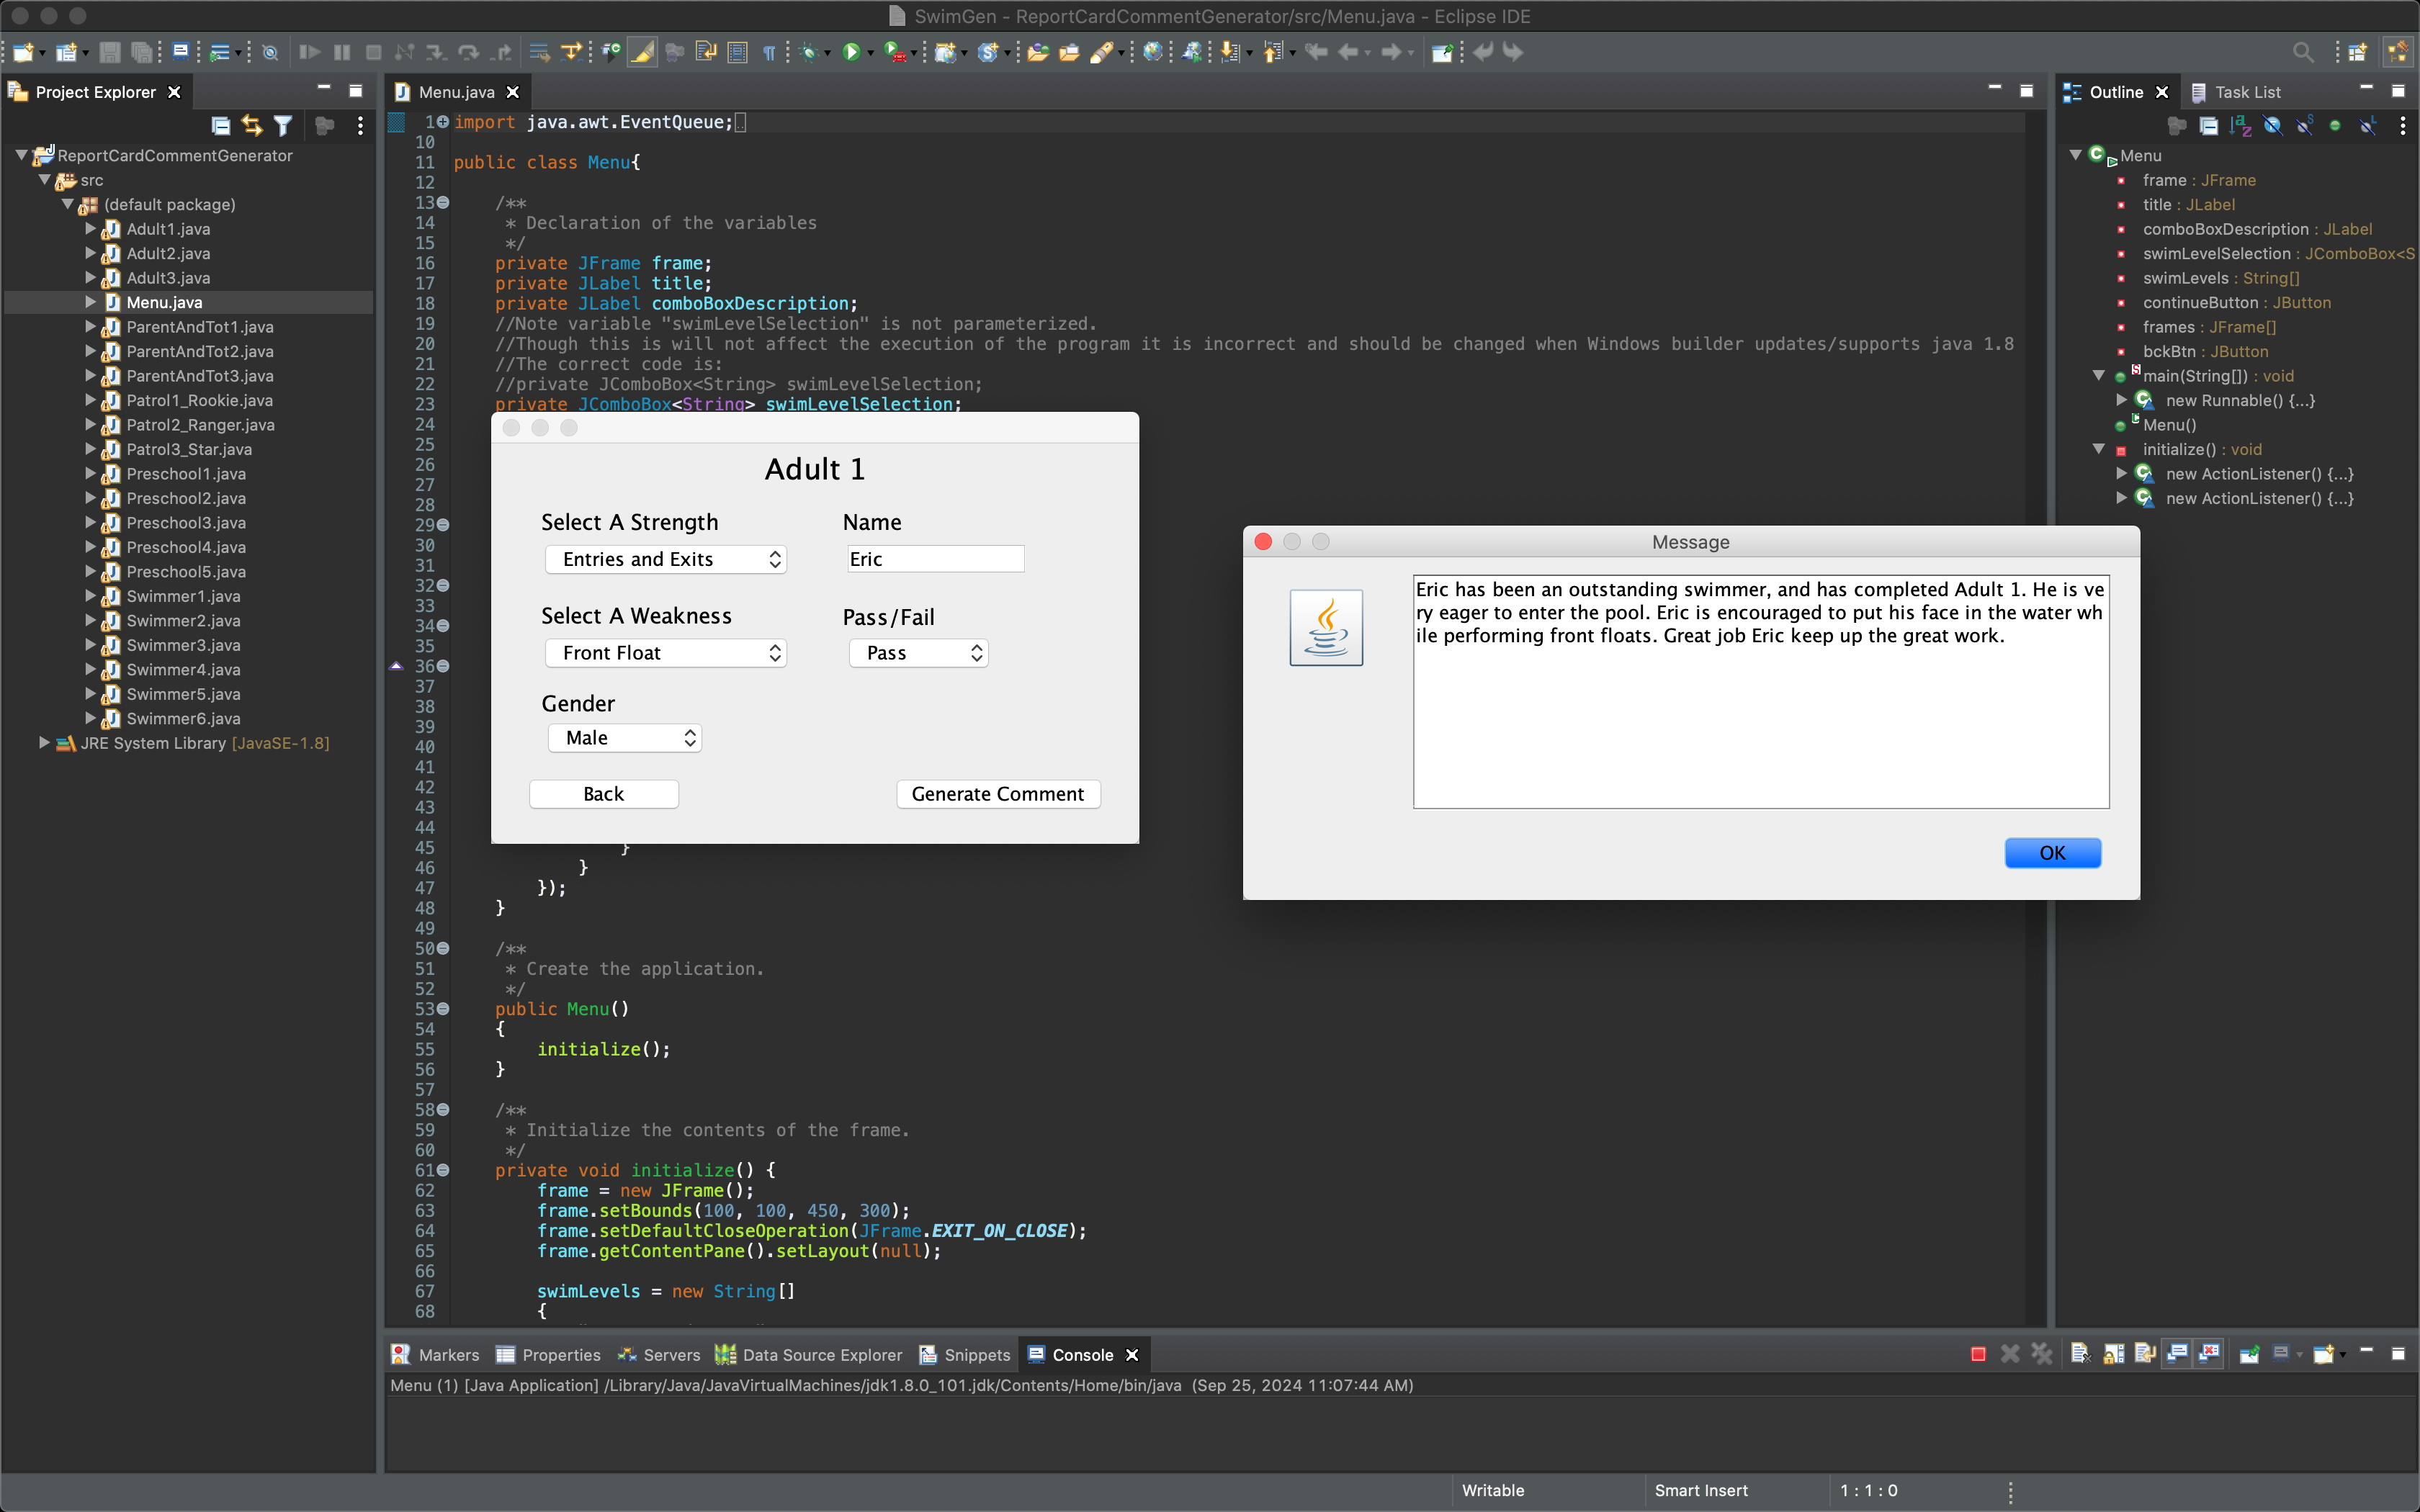Switch to the Task List tab
Image resolution: width=2420 pixels, height=1512 pixels.
(x=2236, y=92)
